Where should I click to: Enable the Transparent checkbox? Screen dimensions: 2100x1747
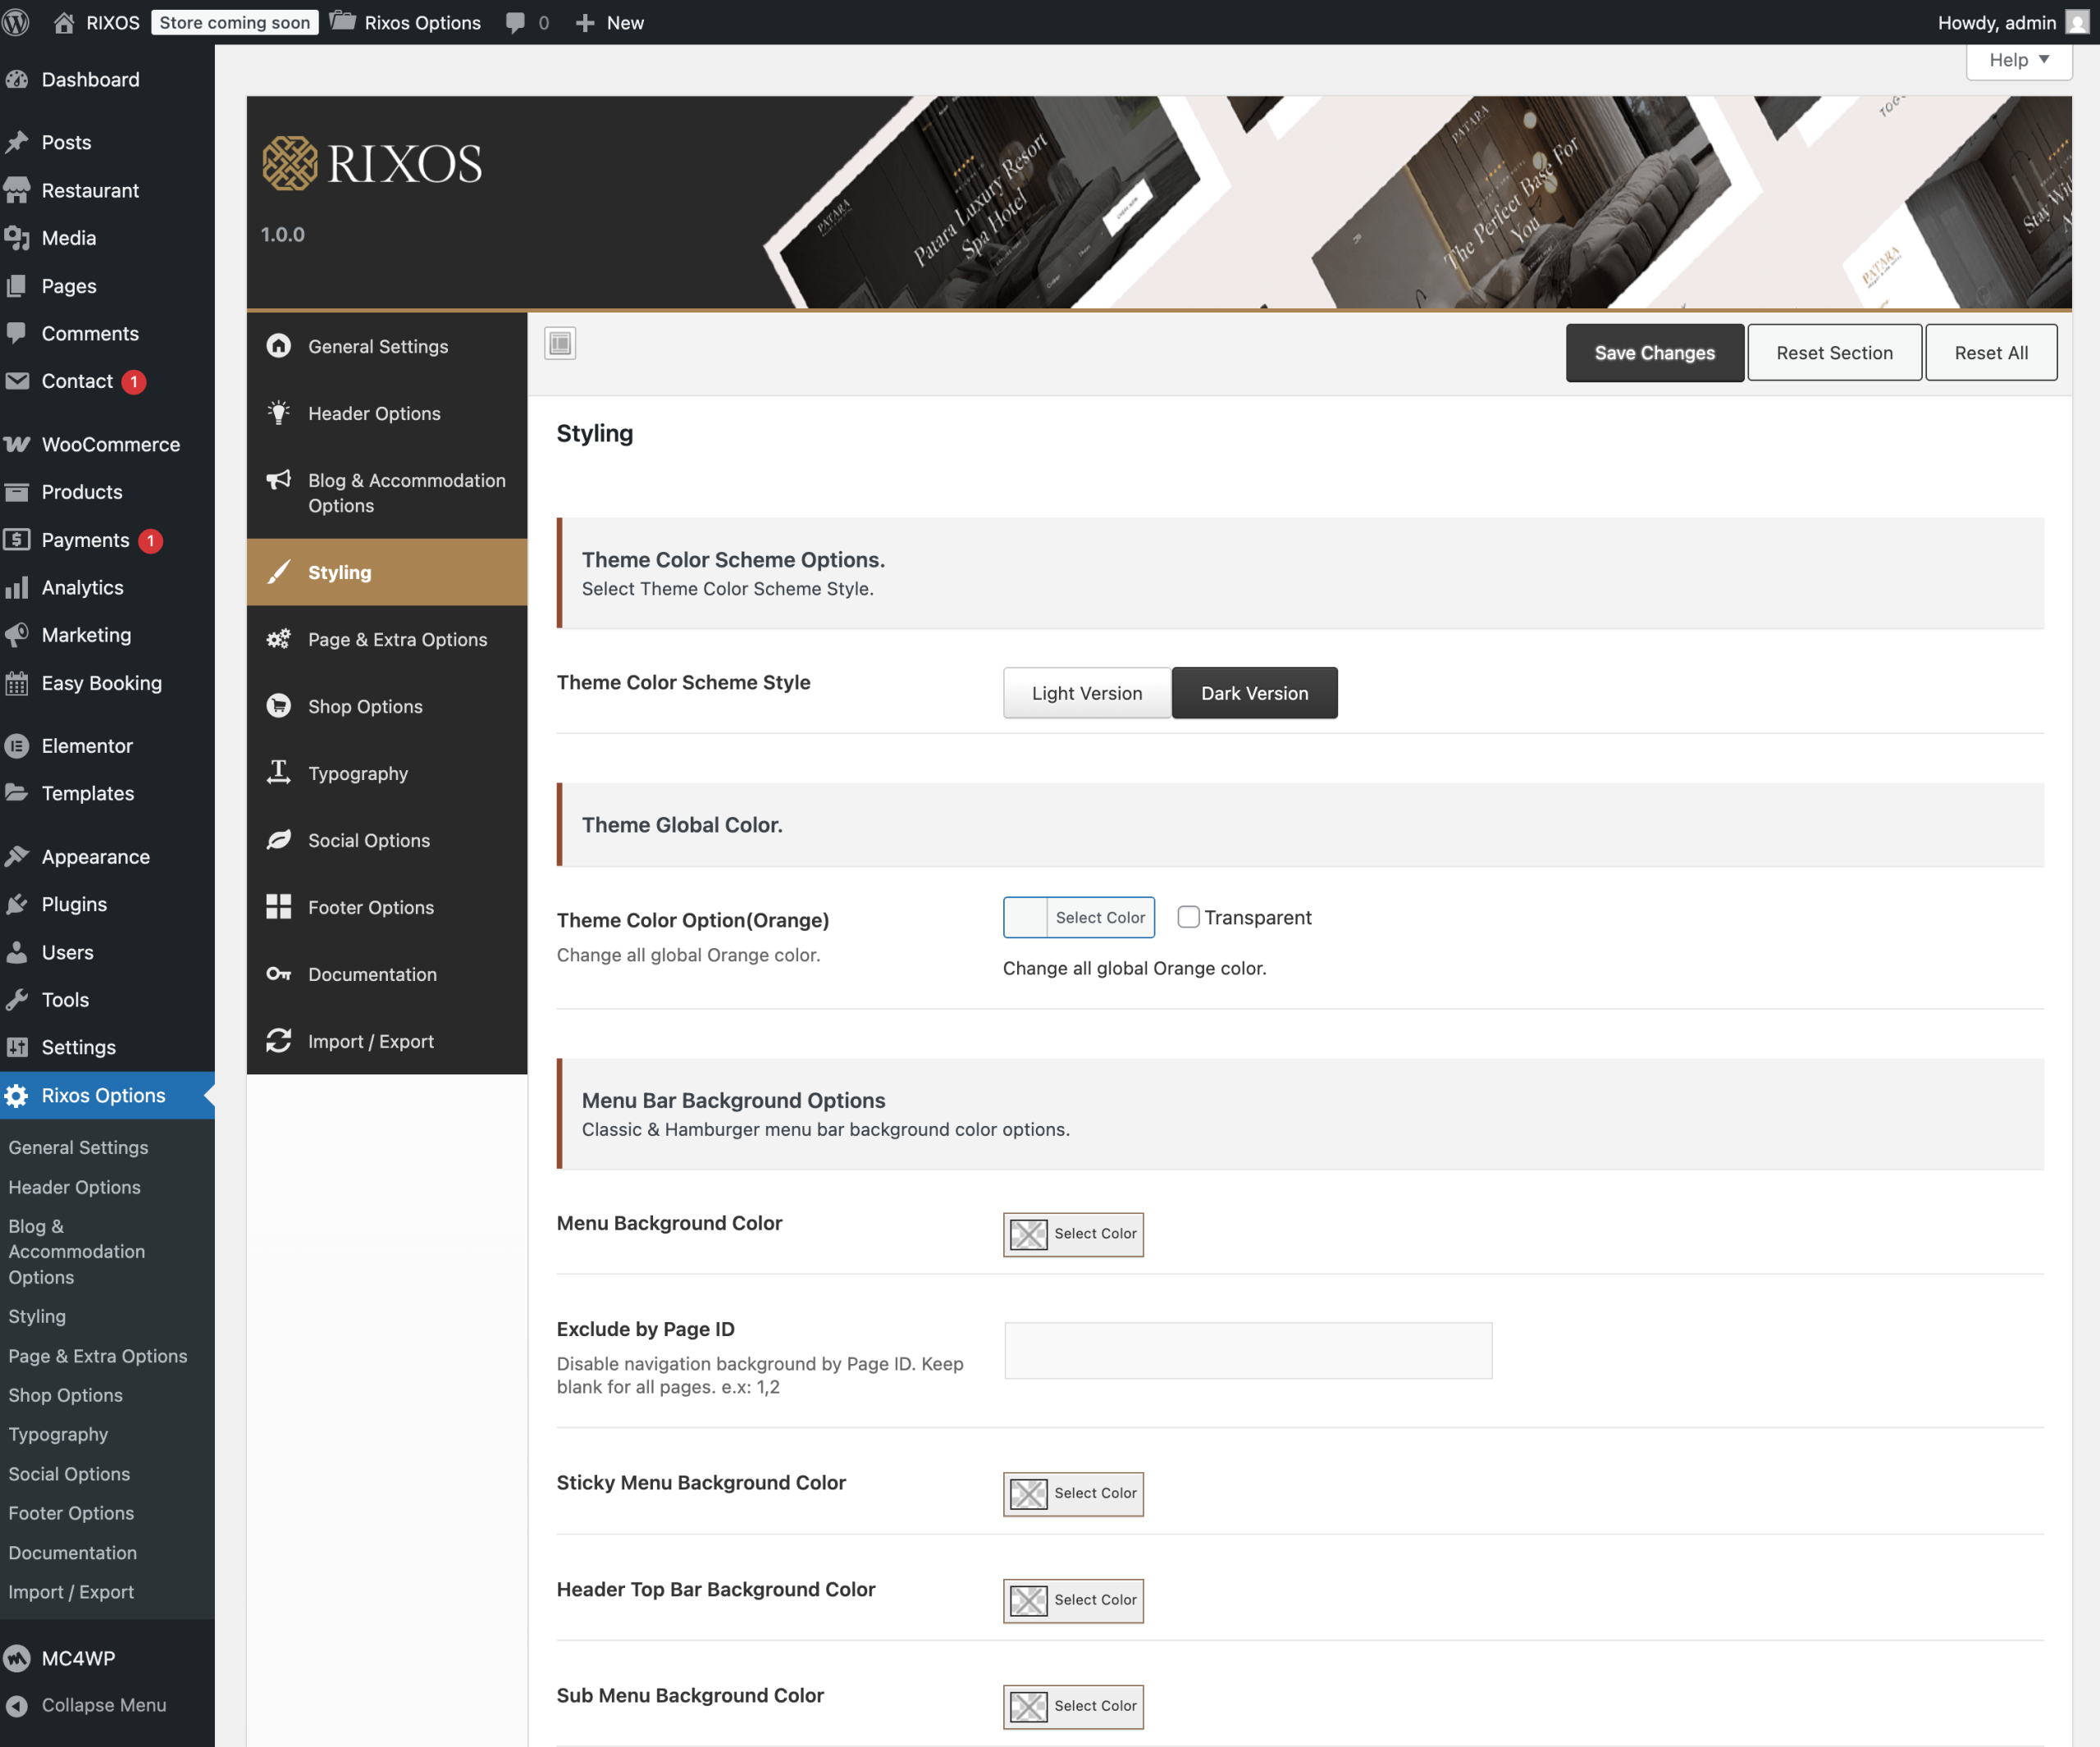[1188, 917]
